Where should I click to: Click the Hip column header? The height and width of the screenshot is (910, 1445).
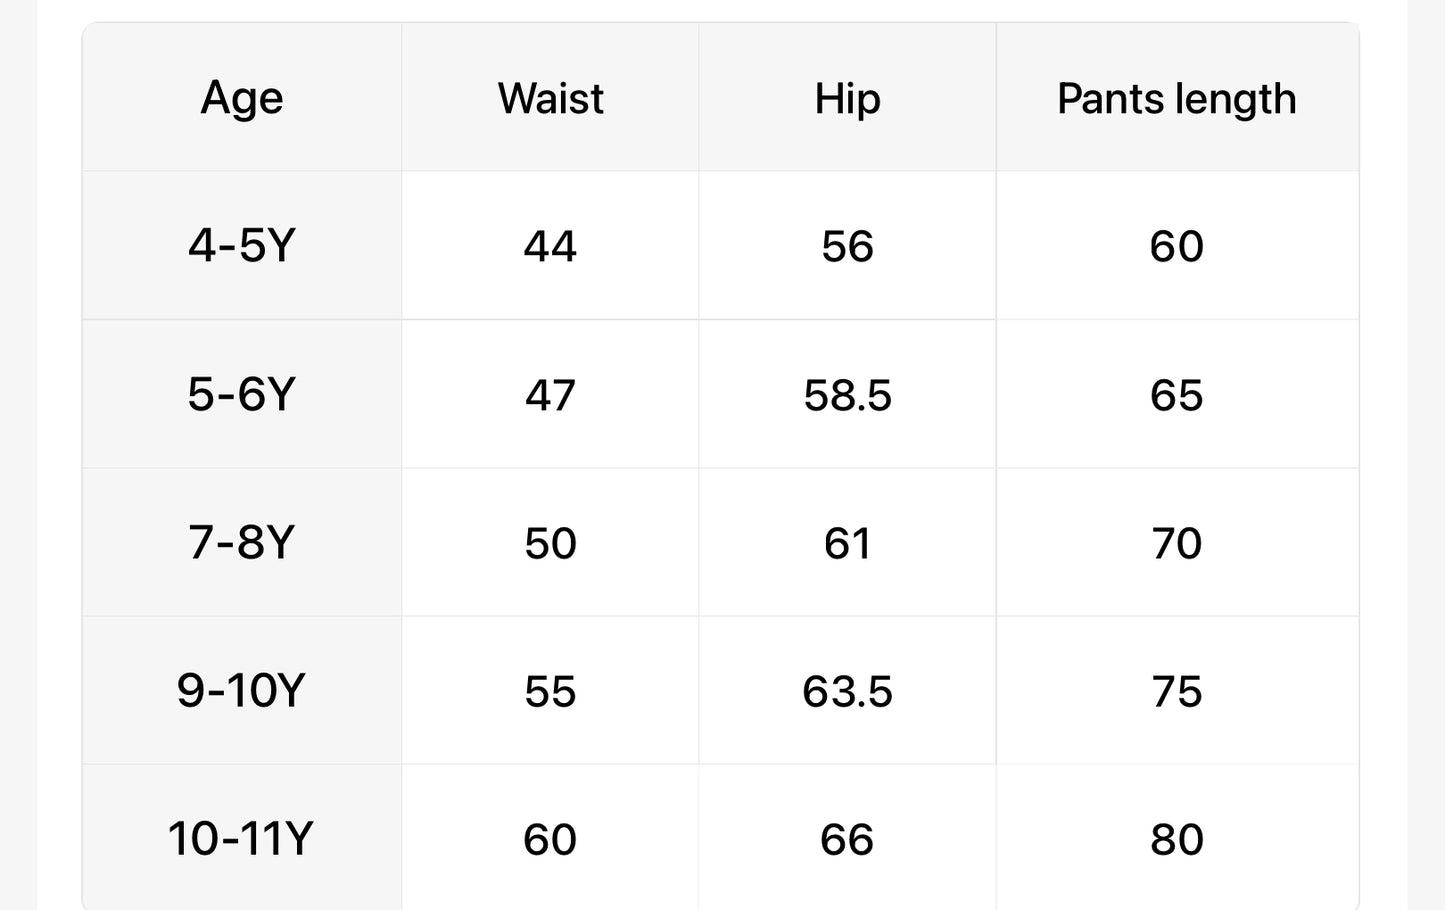(847, 99)
